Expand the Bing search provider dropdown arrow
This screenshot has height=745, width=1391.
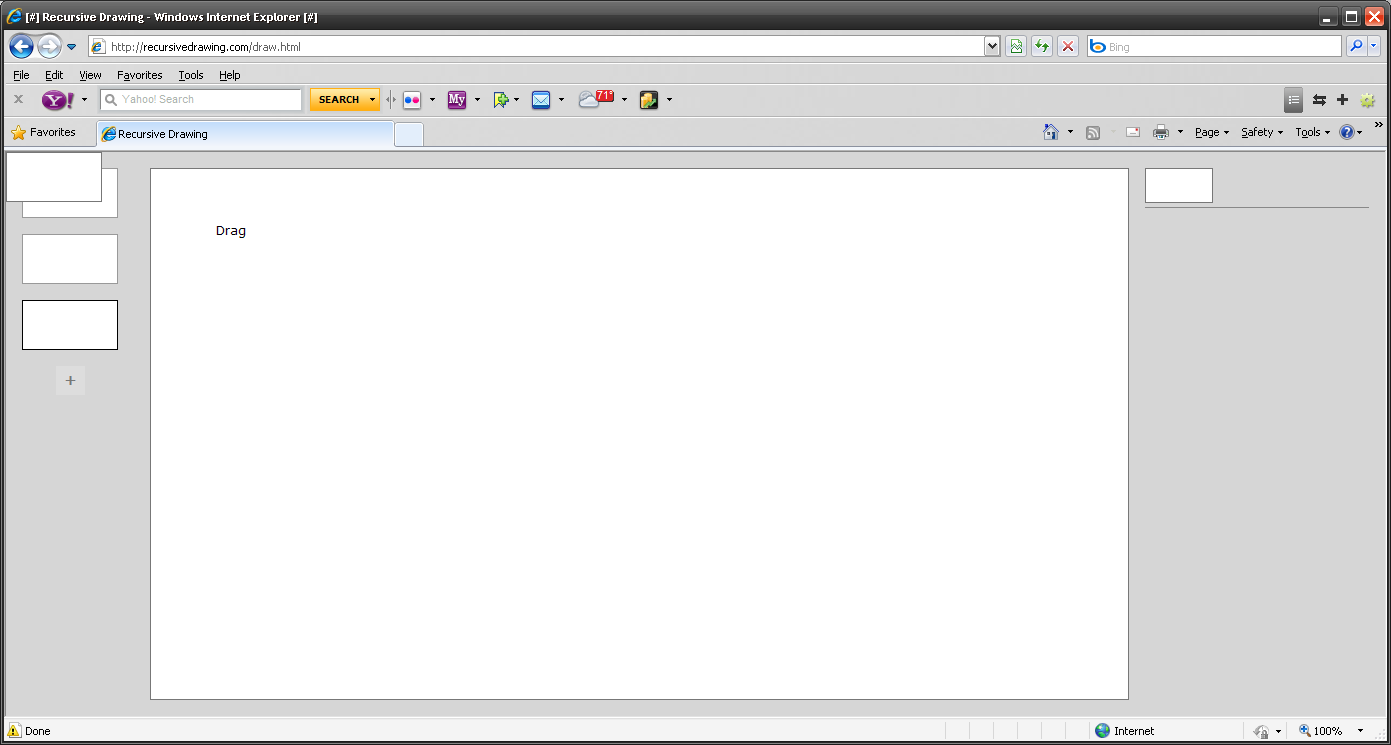[1374, 46]
